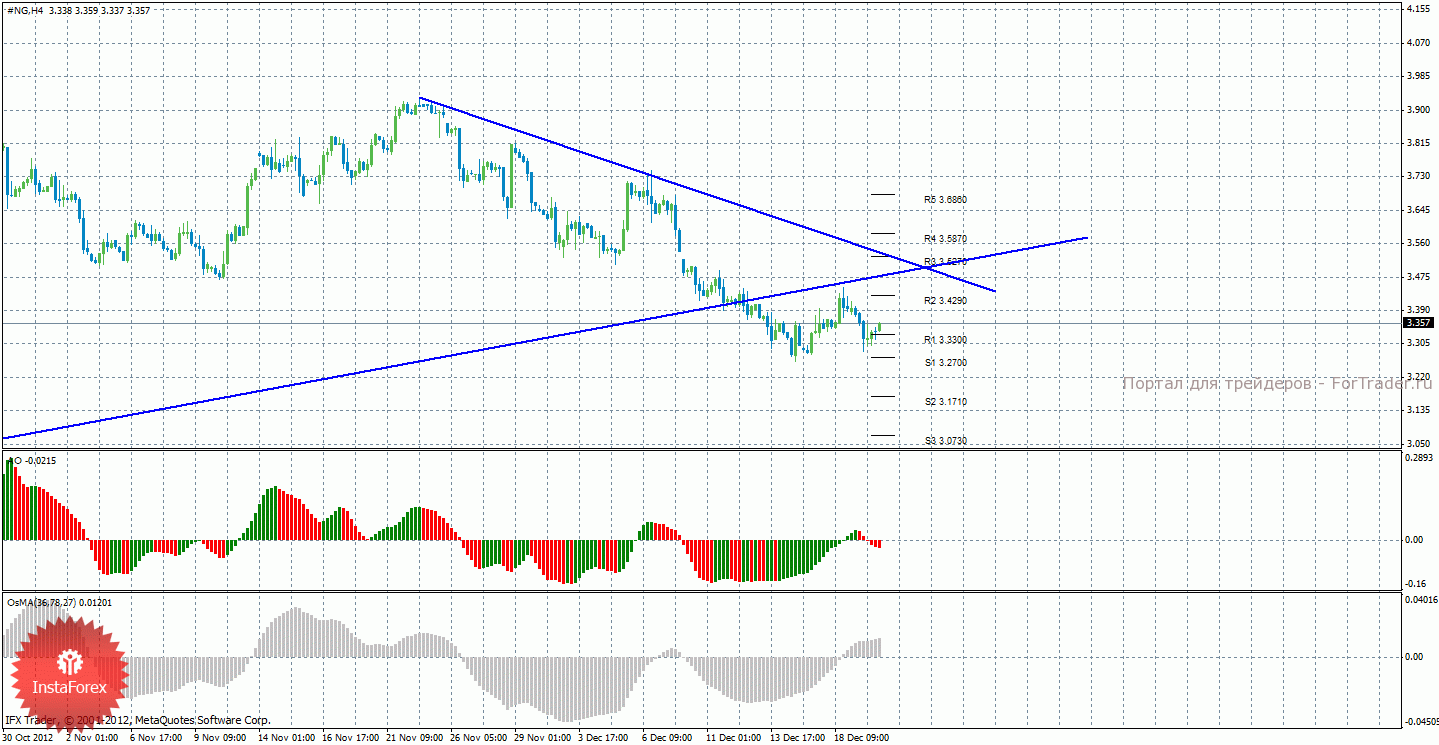Screen dimensions: 1439x745
Task: Click the 3.135 price axis value
Action: coord(1417,410)
